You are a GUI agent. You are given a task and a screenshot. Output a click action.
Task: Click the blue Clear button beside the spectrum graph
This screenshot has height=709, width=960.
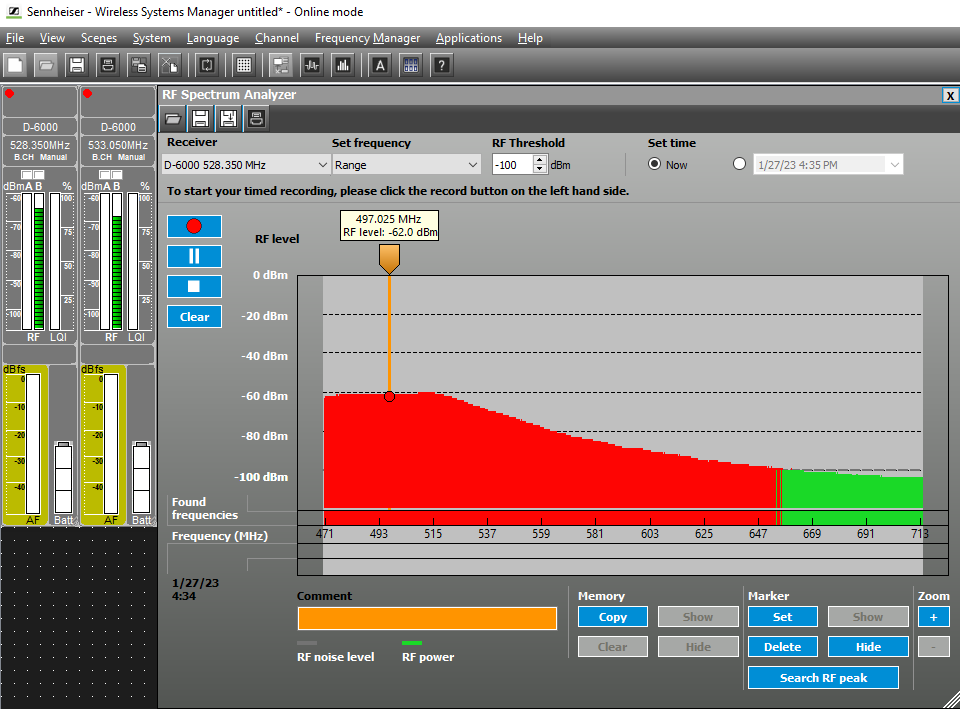click(x=194, y=317)
